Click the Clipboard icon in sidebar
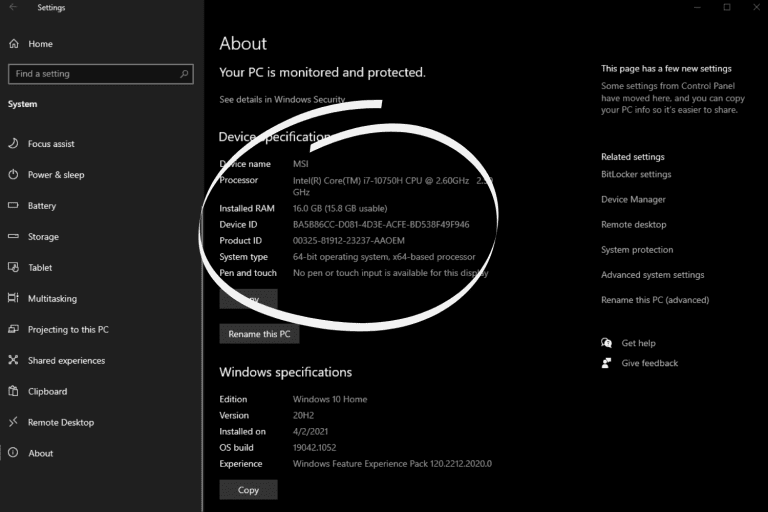This screenshot has height=512, width=768. pos(13,392)
